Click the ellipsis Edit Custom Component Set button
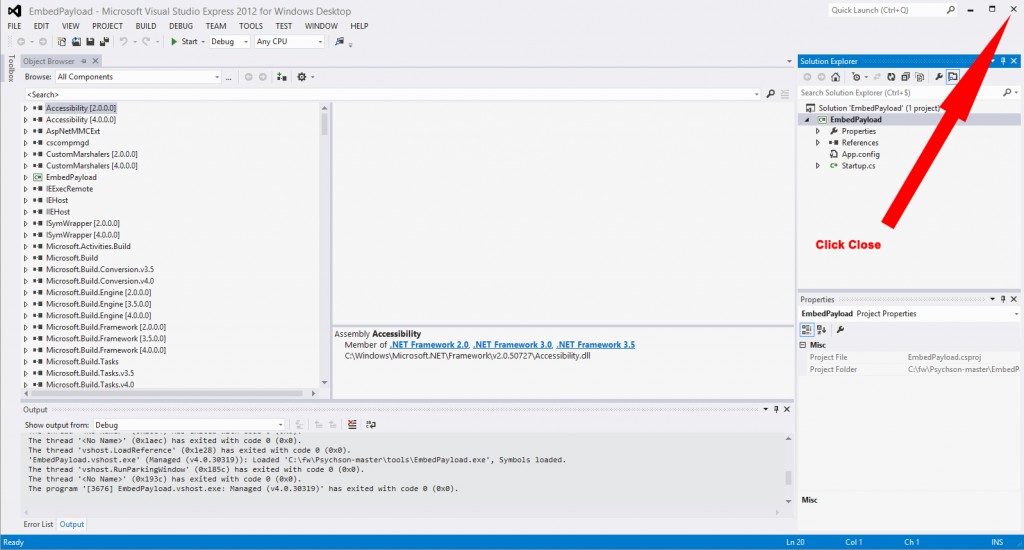The height and width of the screenshot is (550, 1024). pyautogui.click(x=229, y=77)
